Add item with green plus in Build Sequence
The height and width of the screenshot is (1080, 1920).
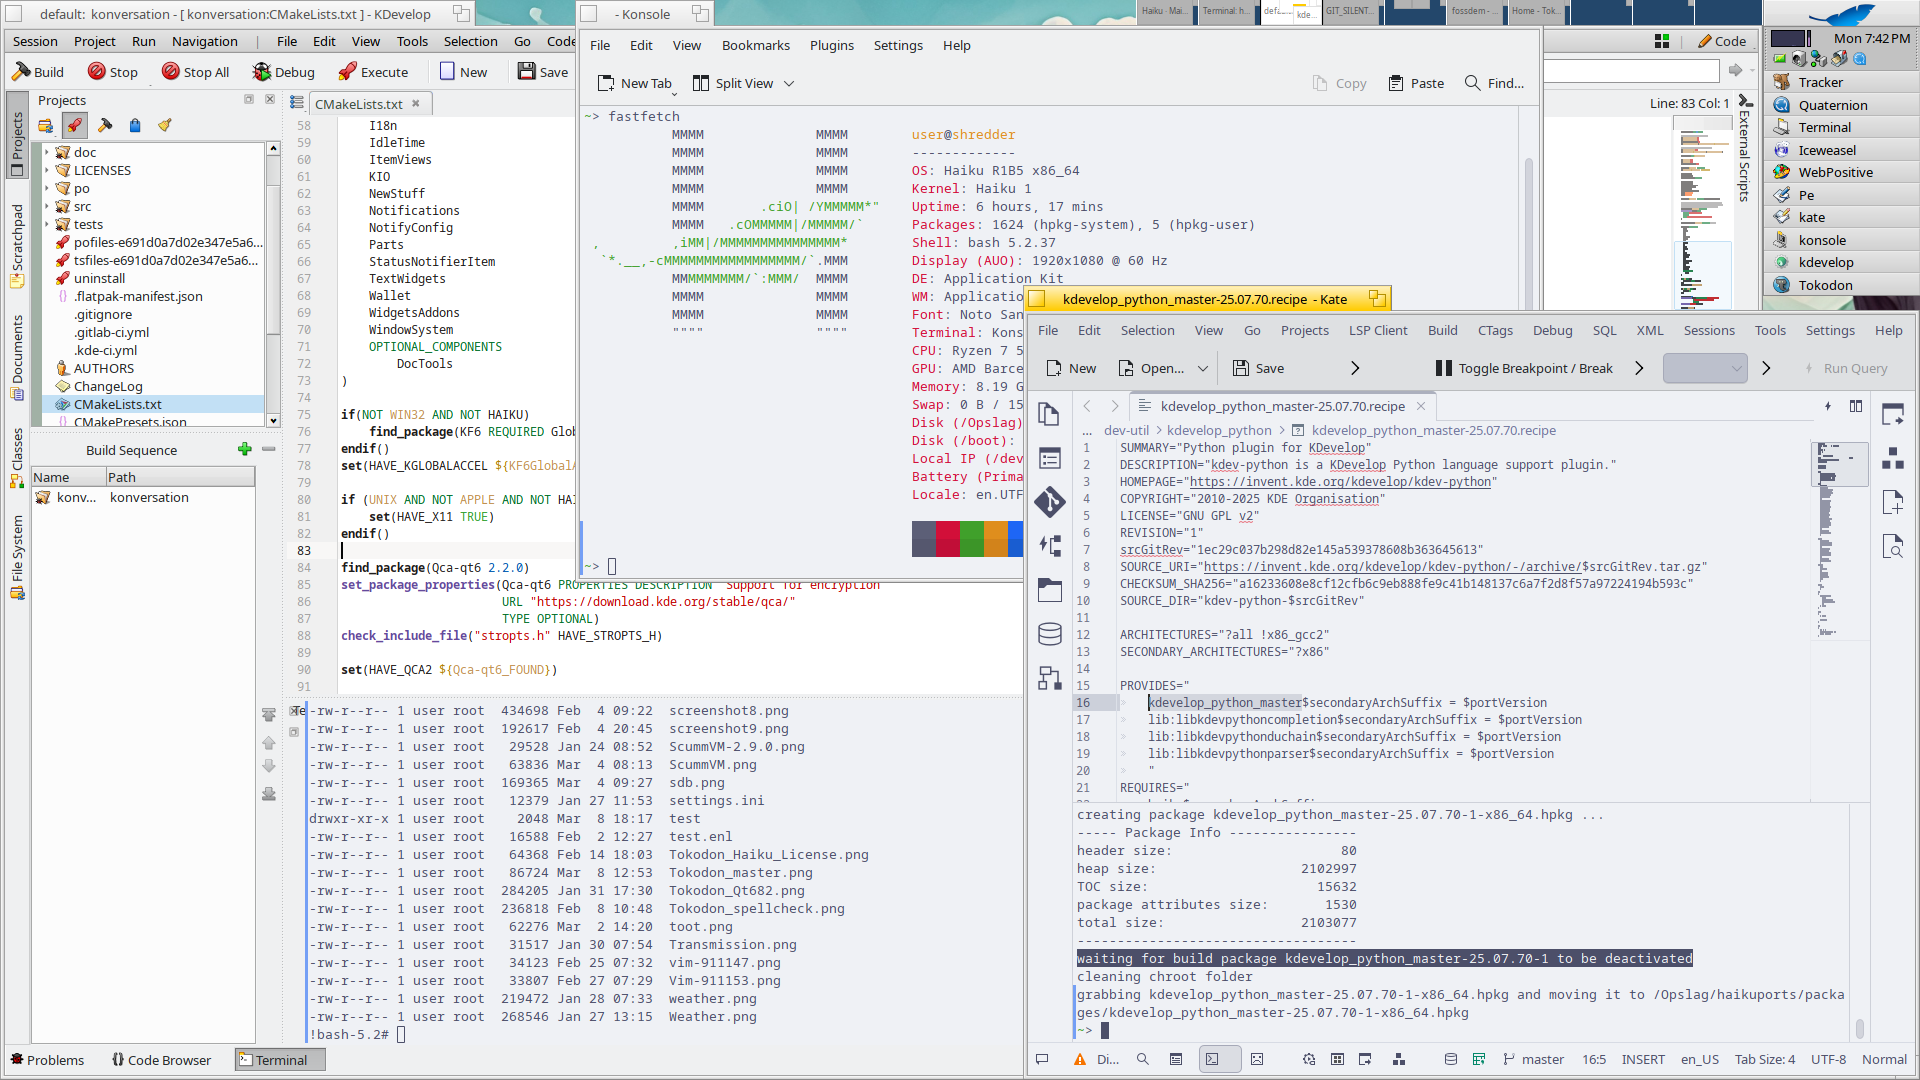tap(245, 449)
